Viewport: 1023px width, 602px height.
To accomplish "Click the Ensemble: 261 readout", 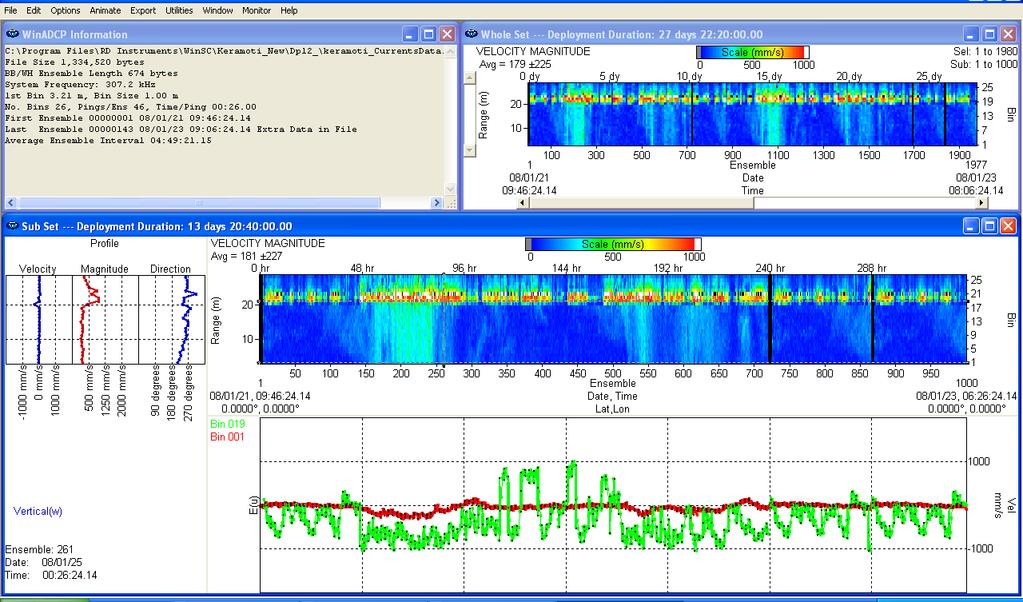I will pos(39,549).
